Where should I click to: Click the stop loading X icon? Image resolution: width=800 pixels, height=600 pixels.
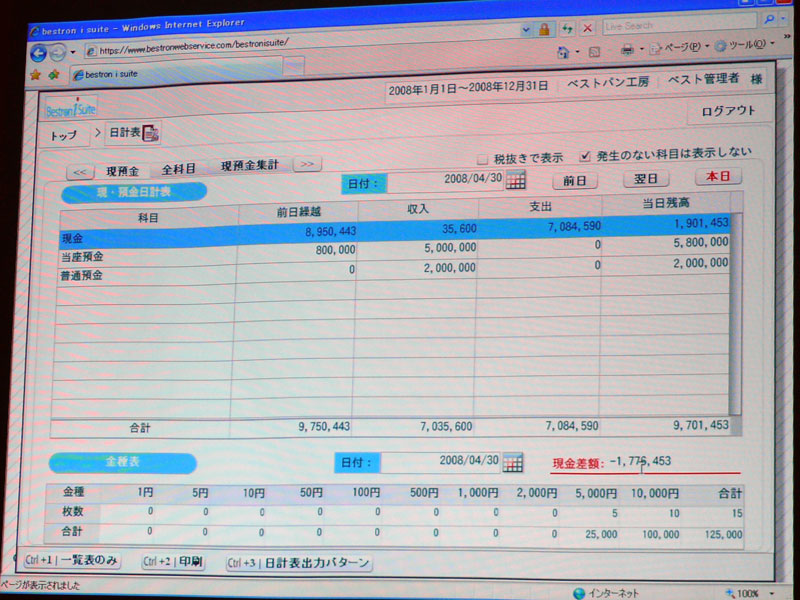tap(587, 28)
